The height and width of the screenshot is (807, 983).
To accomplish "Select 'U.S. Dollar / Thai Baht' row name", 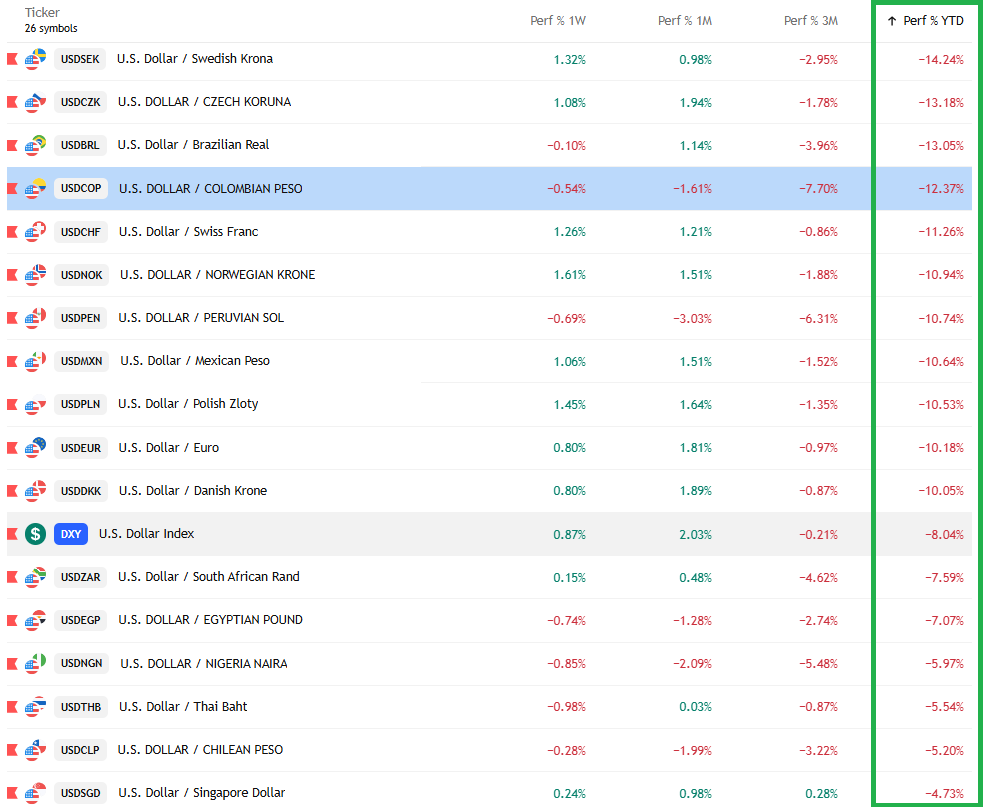I will click(183, 707).
